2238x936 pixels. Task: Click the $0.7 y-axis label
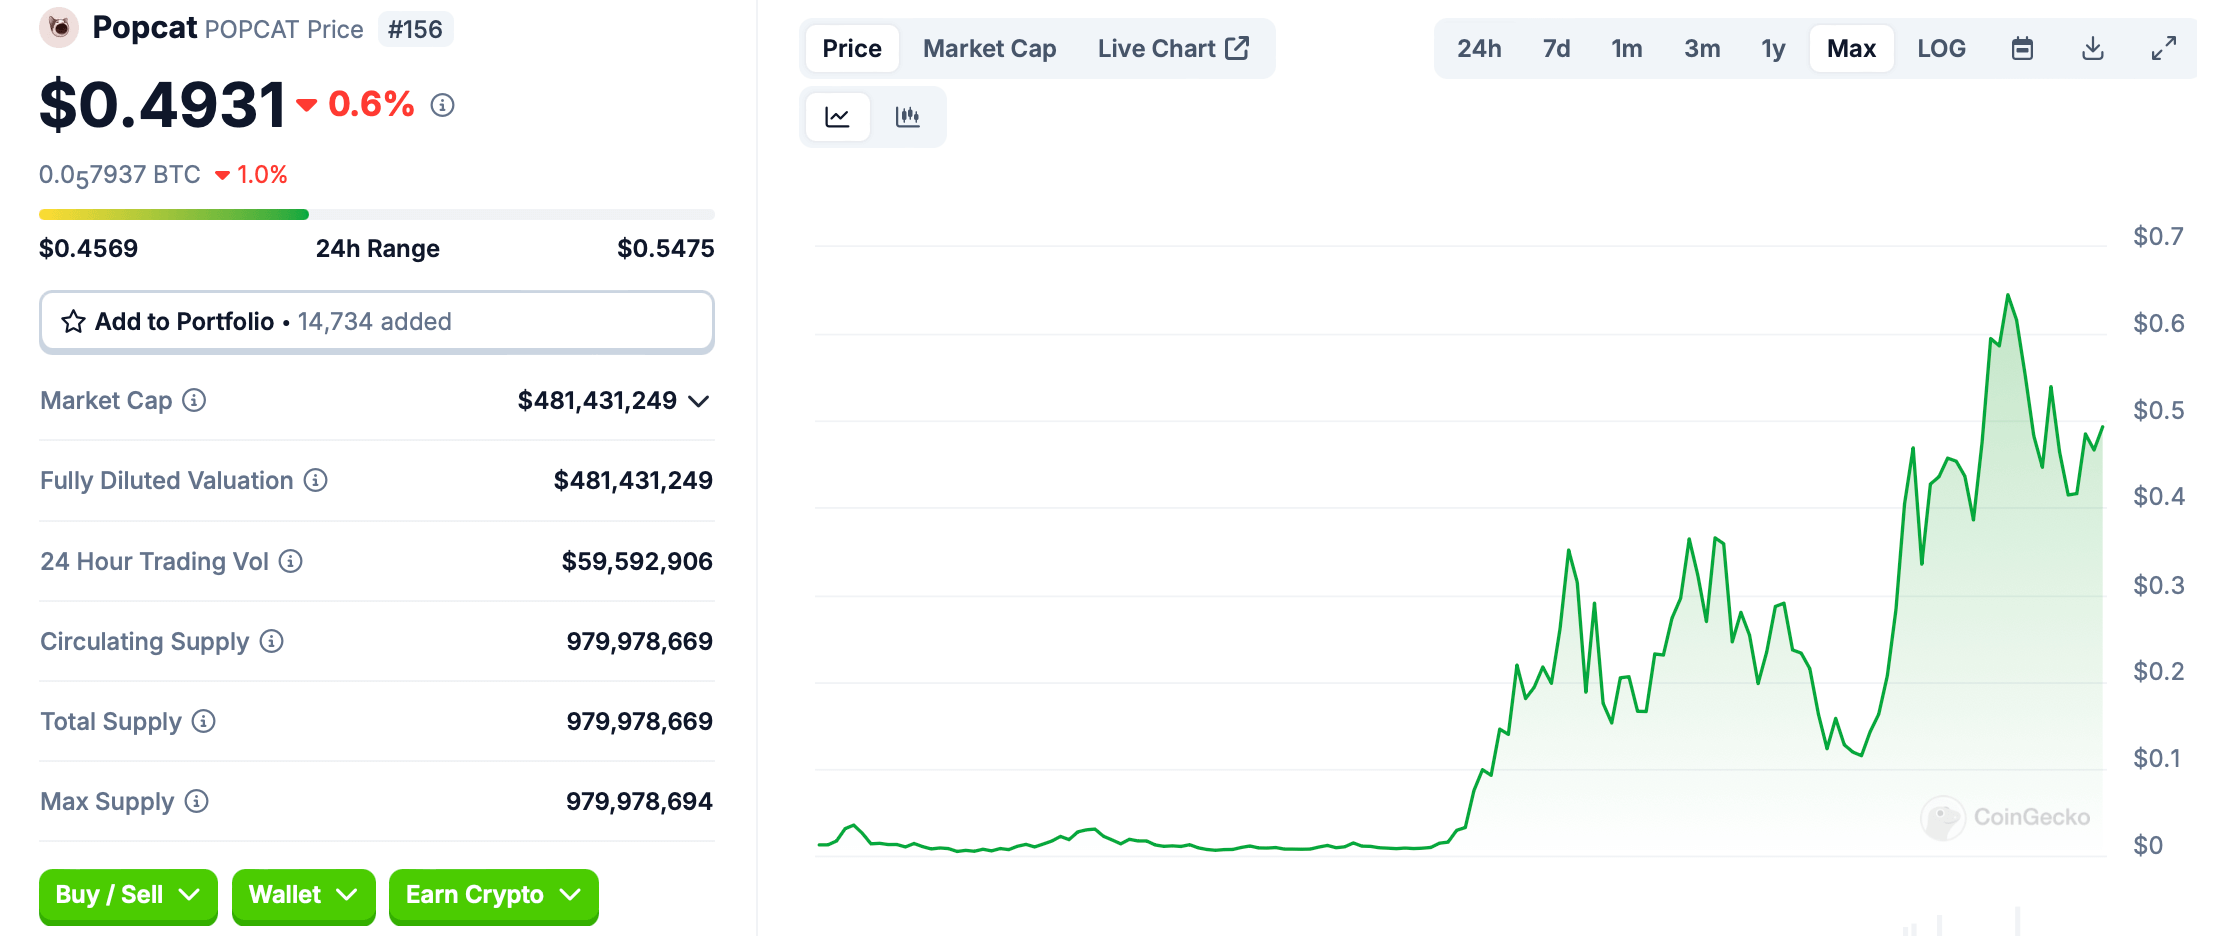[x=2158, y=236]
